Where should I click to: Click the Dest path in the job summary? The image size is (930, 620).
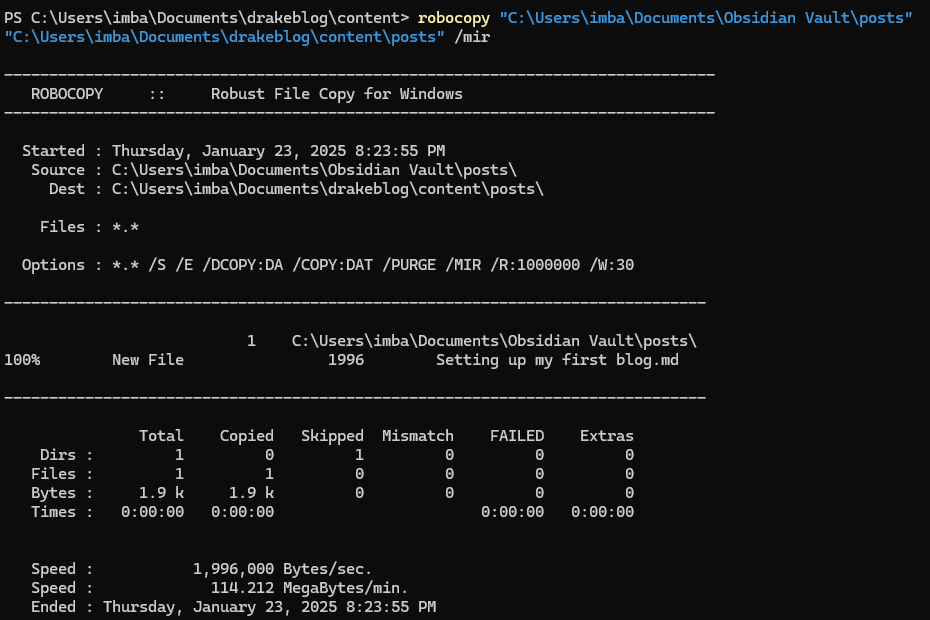pyautogui.click(x=327, y=189)
